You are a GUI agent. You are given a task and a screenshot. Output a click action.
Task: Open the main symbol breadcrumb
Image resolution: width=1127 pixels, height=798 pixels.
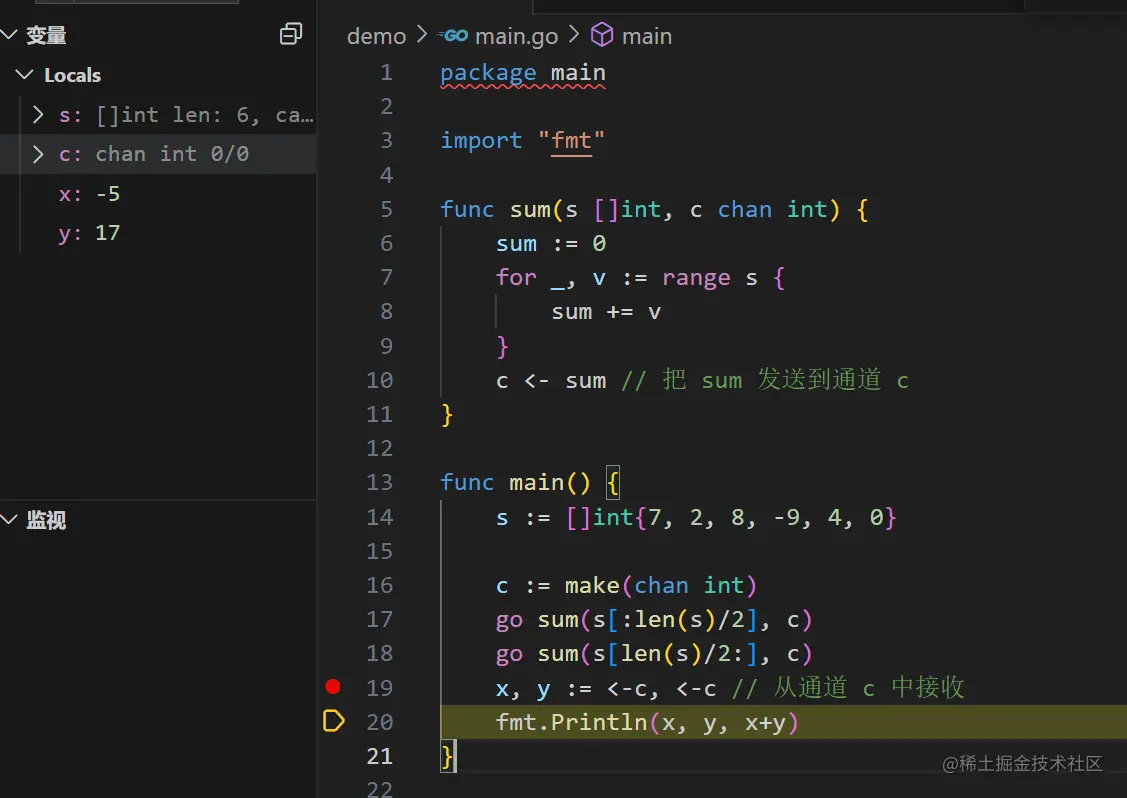(647, 36)
